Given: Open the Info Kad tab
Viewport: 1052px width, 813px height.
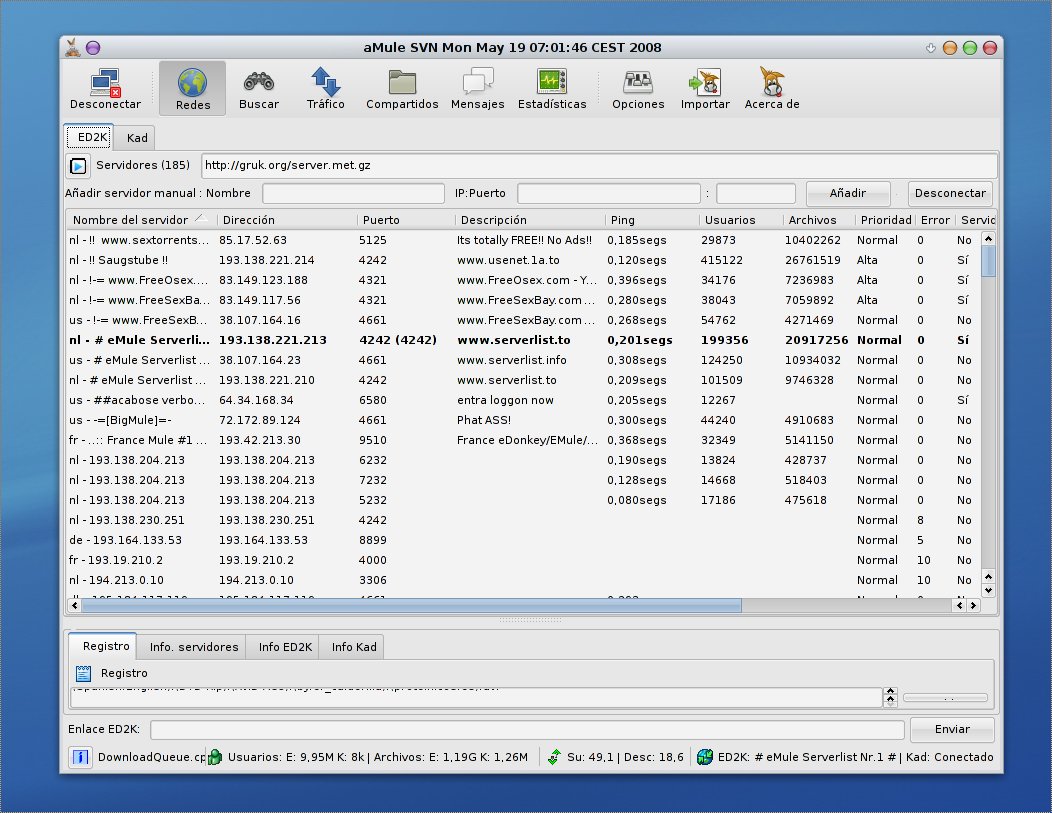Looking at the screenshot, I should tap(354, 647).
